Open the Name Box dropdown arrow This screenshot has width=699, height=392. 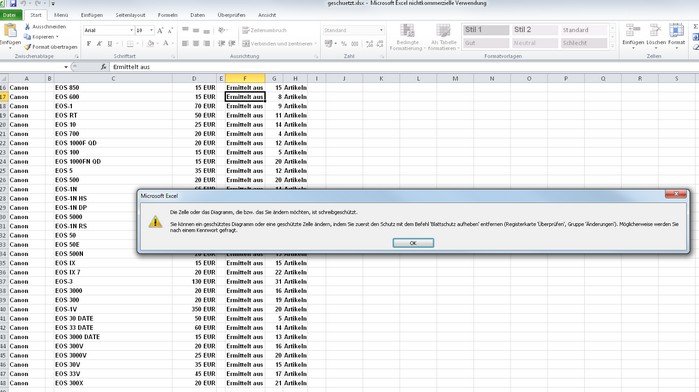(x=66, y=67)
